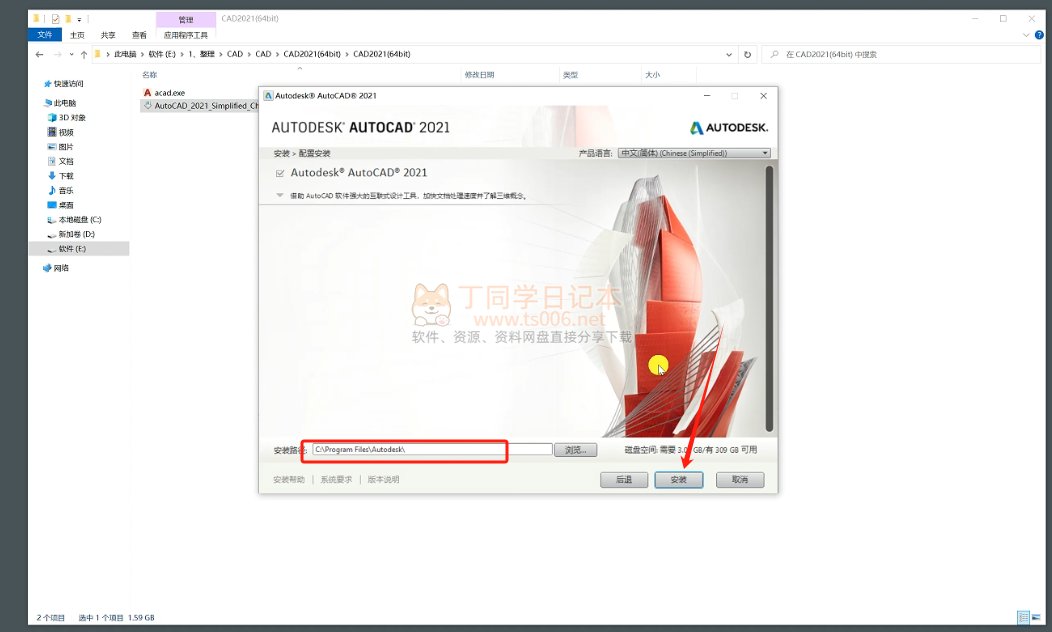The height and width of the screenshot is (632, 1052).
Task: Minimize the AutoCAD installer dialog
Action: (x=706, y=96)
